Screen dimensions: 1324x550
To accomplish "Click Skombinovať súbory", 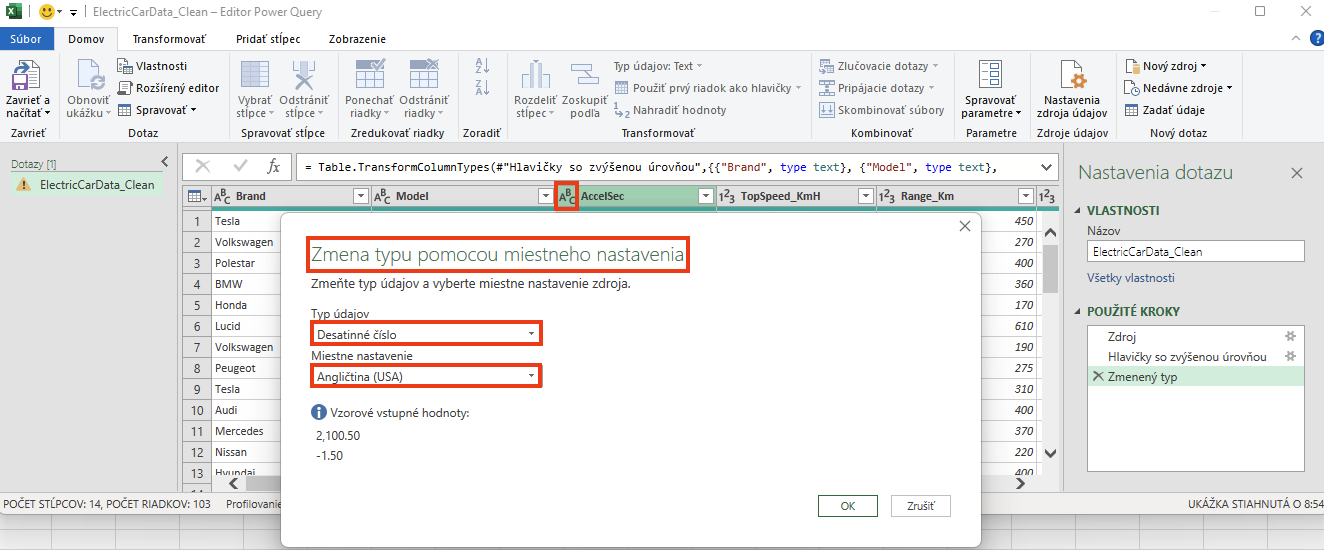I will tap(881, 110).
